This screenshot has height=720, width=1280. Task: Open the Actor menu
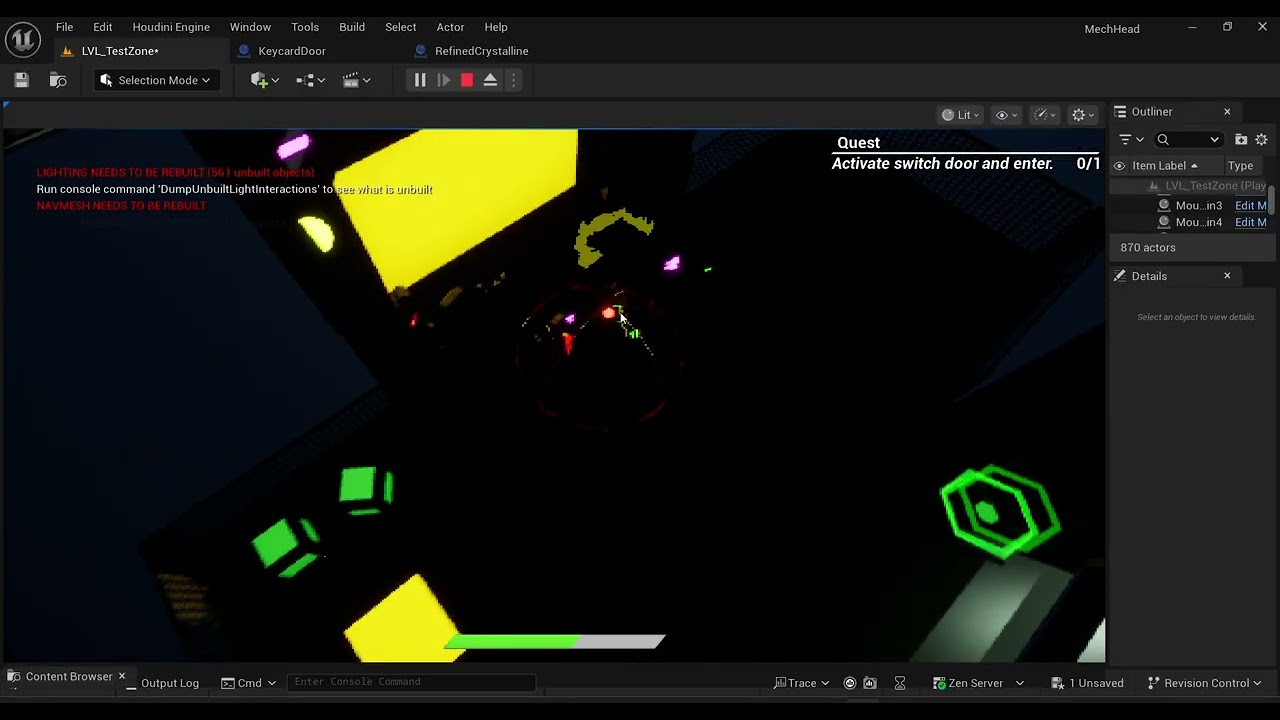point(450,27)
